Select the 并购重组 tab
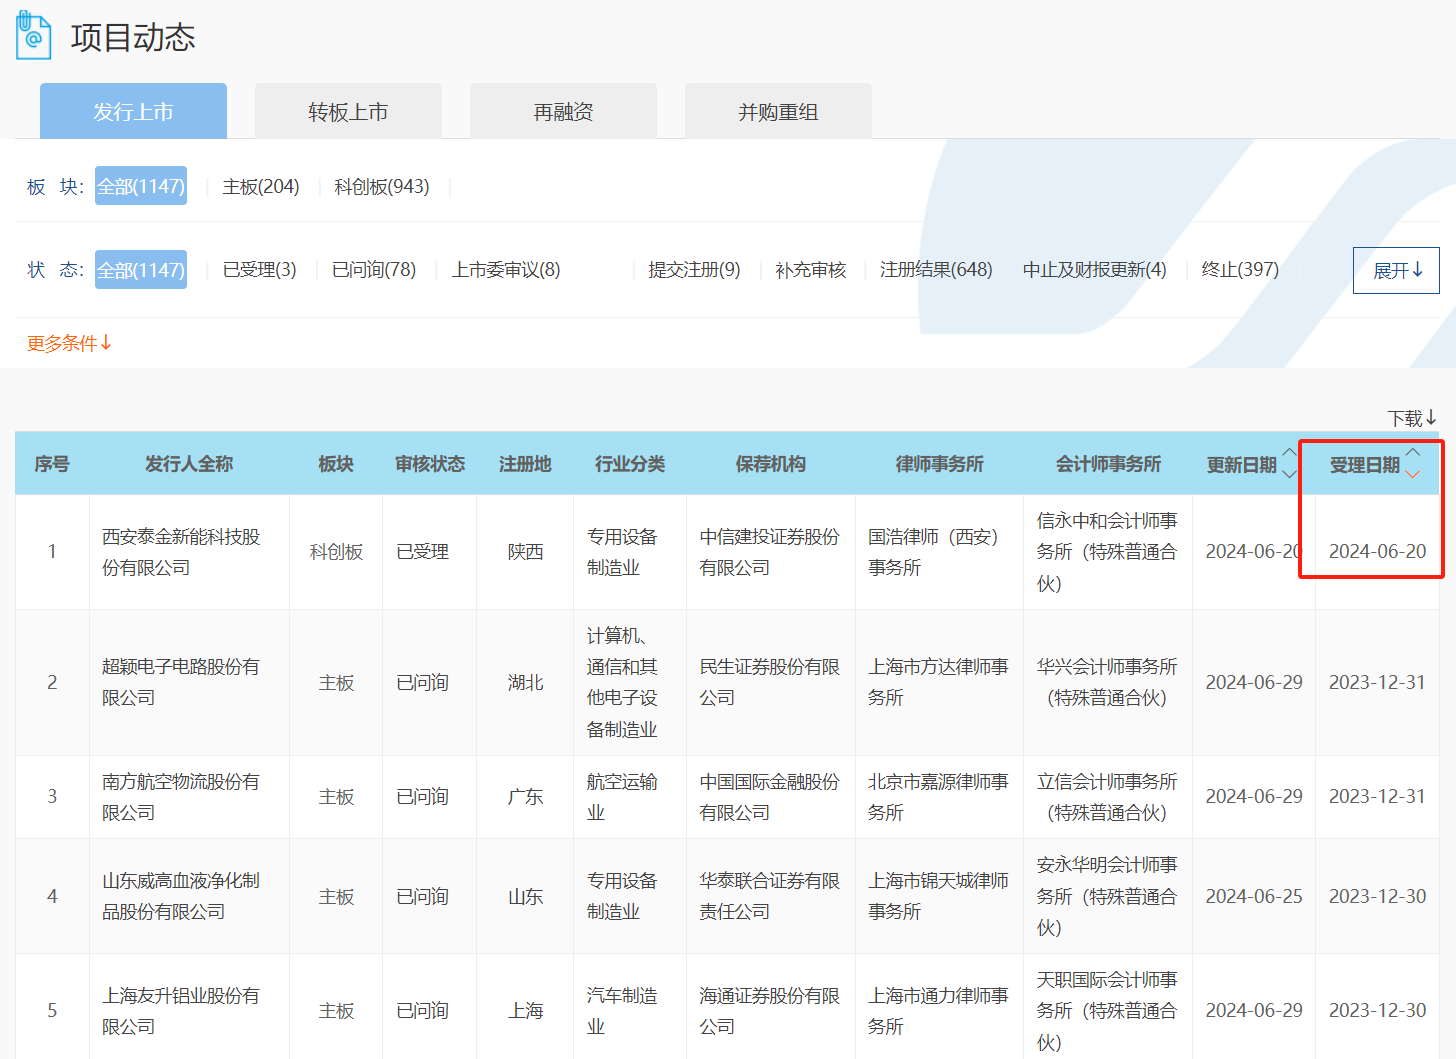 tap(778, 112)
